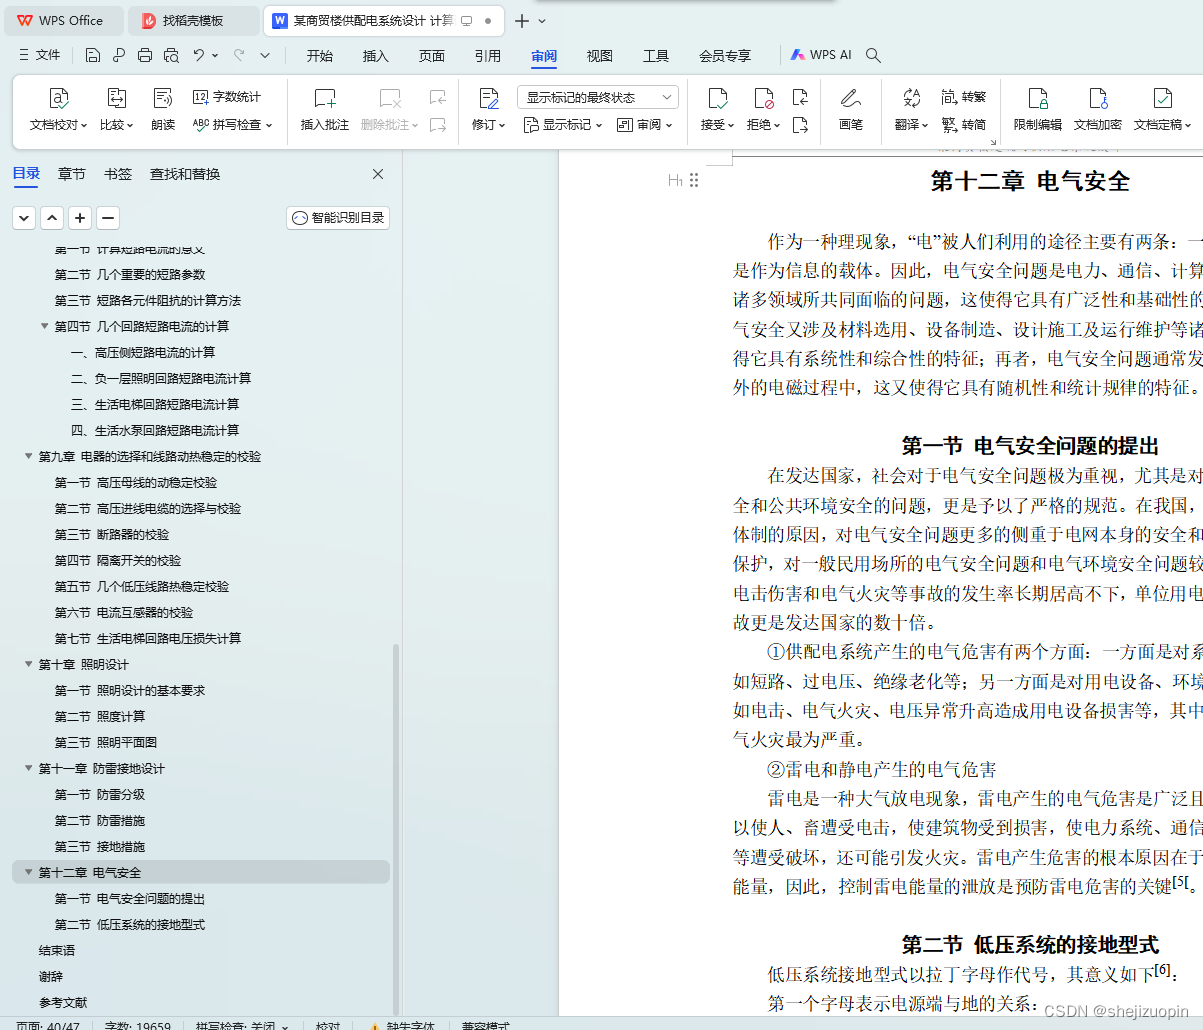
Task: Click move-up arrow button in 目录 panel
Action: coord(52,218)
